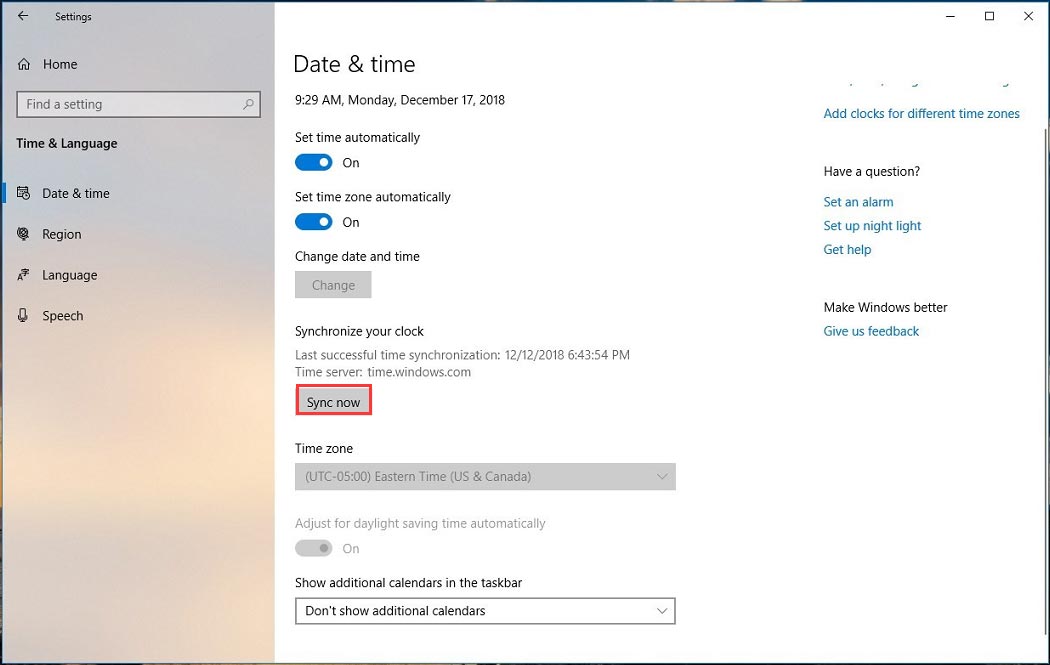Click the Speech microphone icon
Viewport: 1050px width, 665px height.
pos(23,316)
